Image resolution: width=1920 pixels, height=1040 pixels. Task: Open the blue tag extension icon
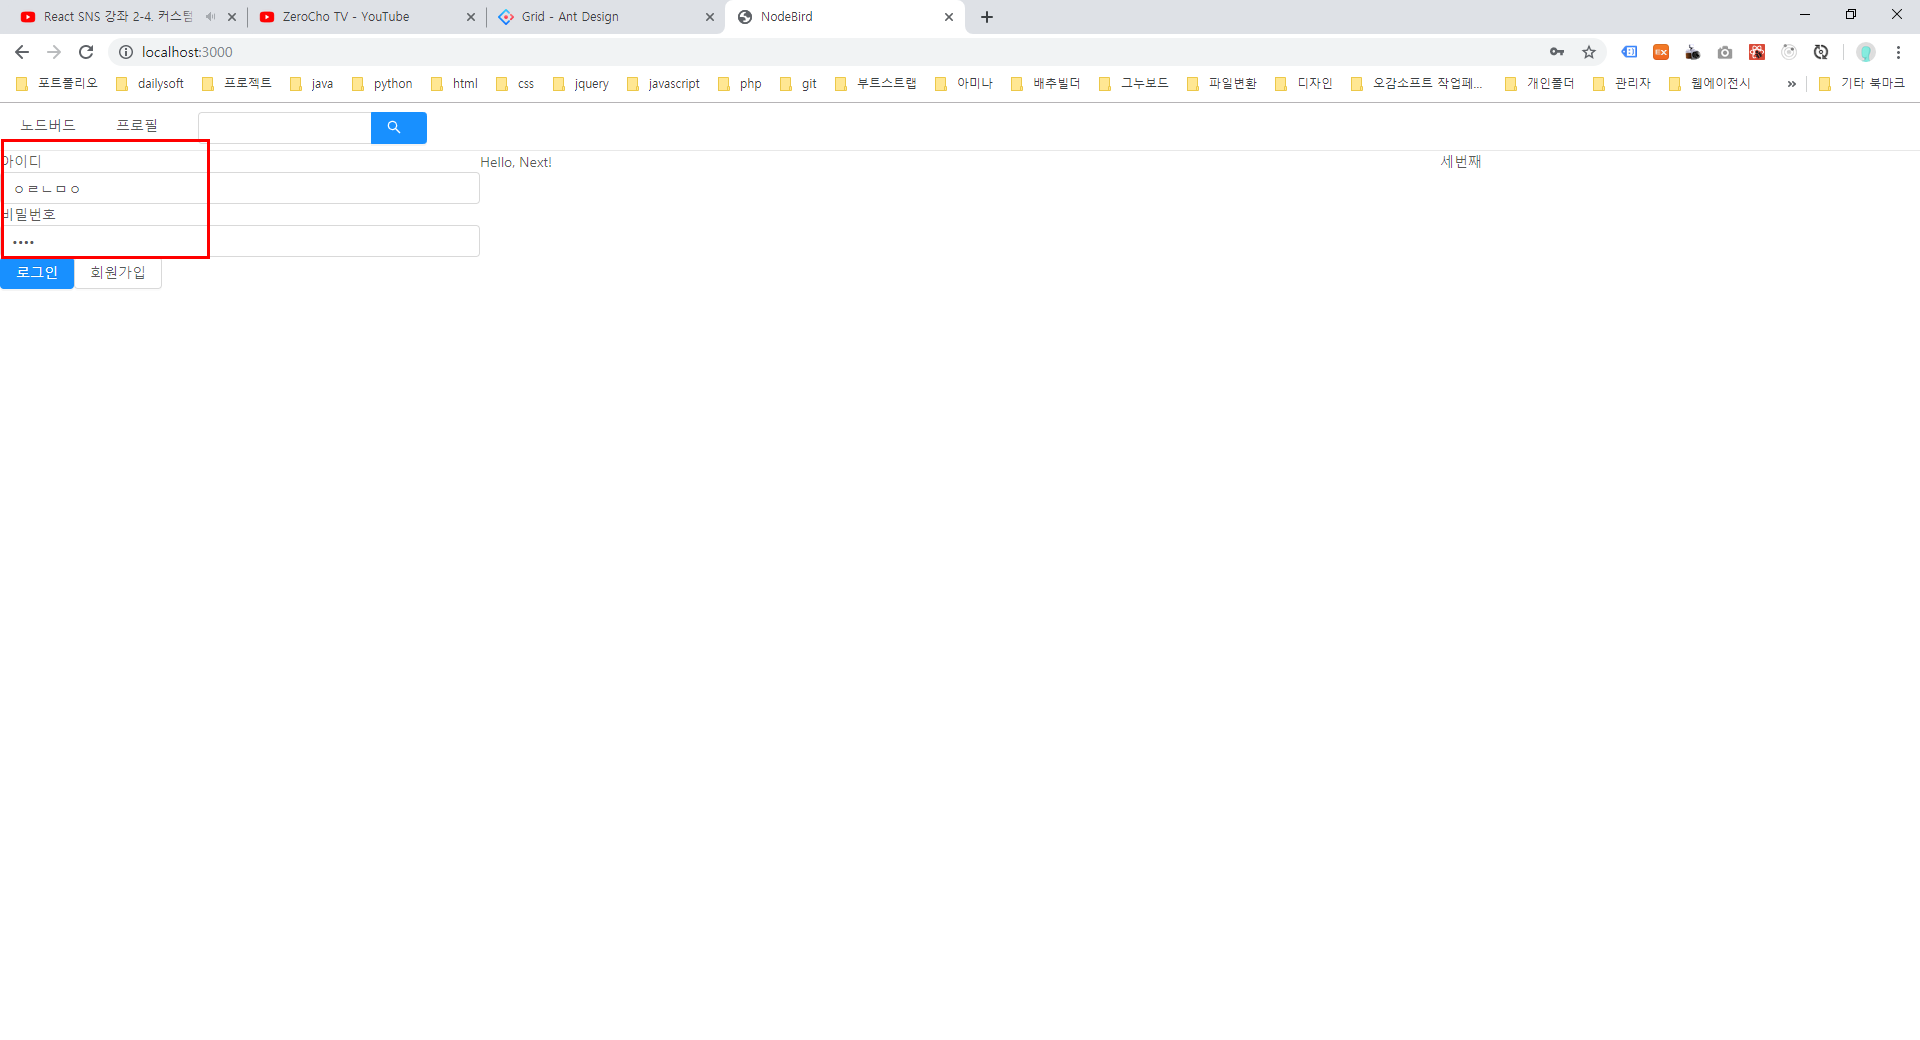[x=1629, y=52]
